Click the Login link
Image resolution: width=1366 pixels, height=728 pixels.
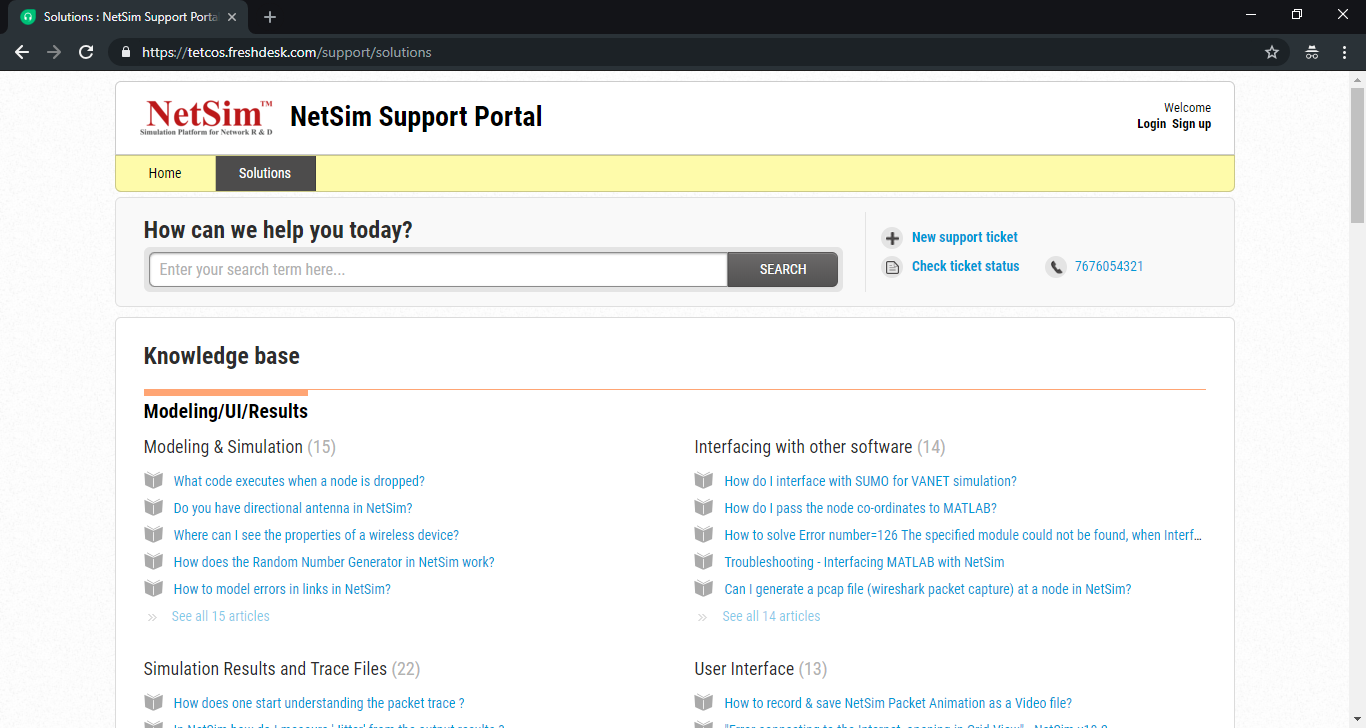pyautogui.click(x=1150, y=124)
